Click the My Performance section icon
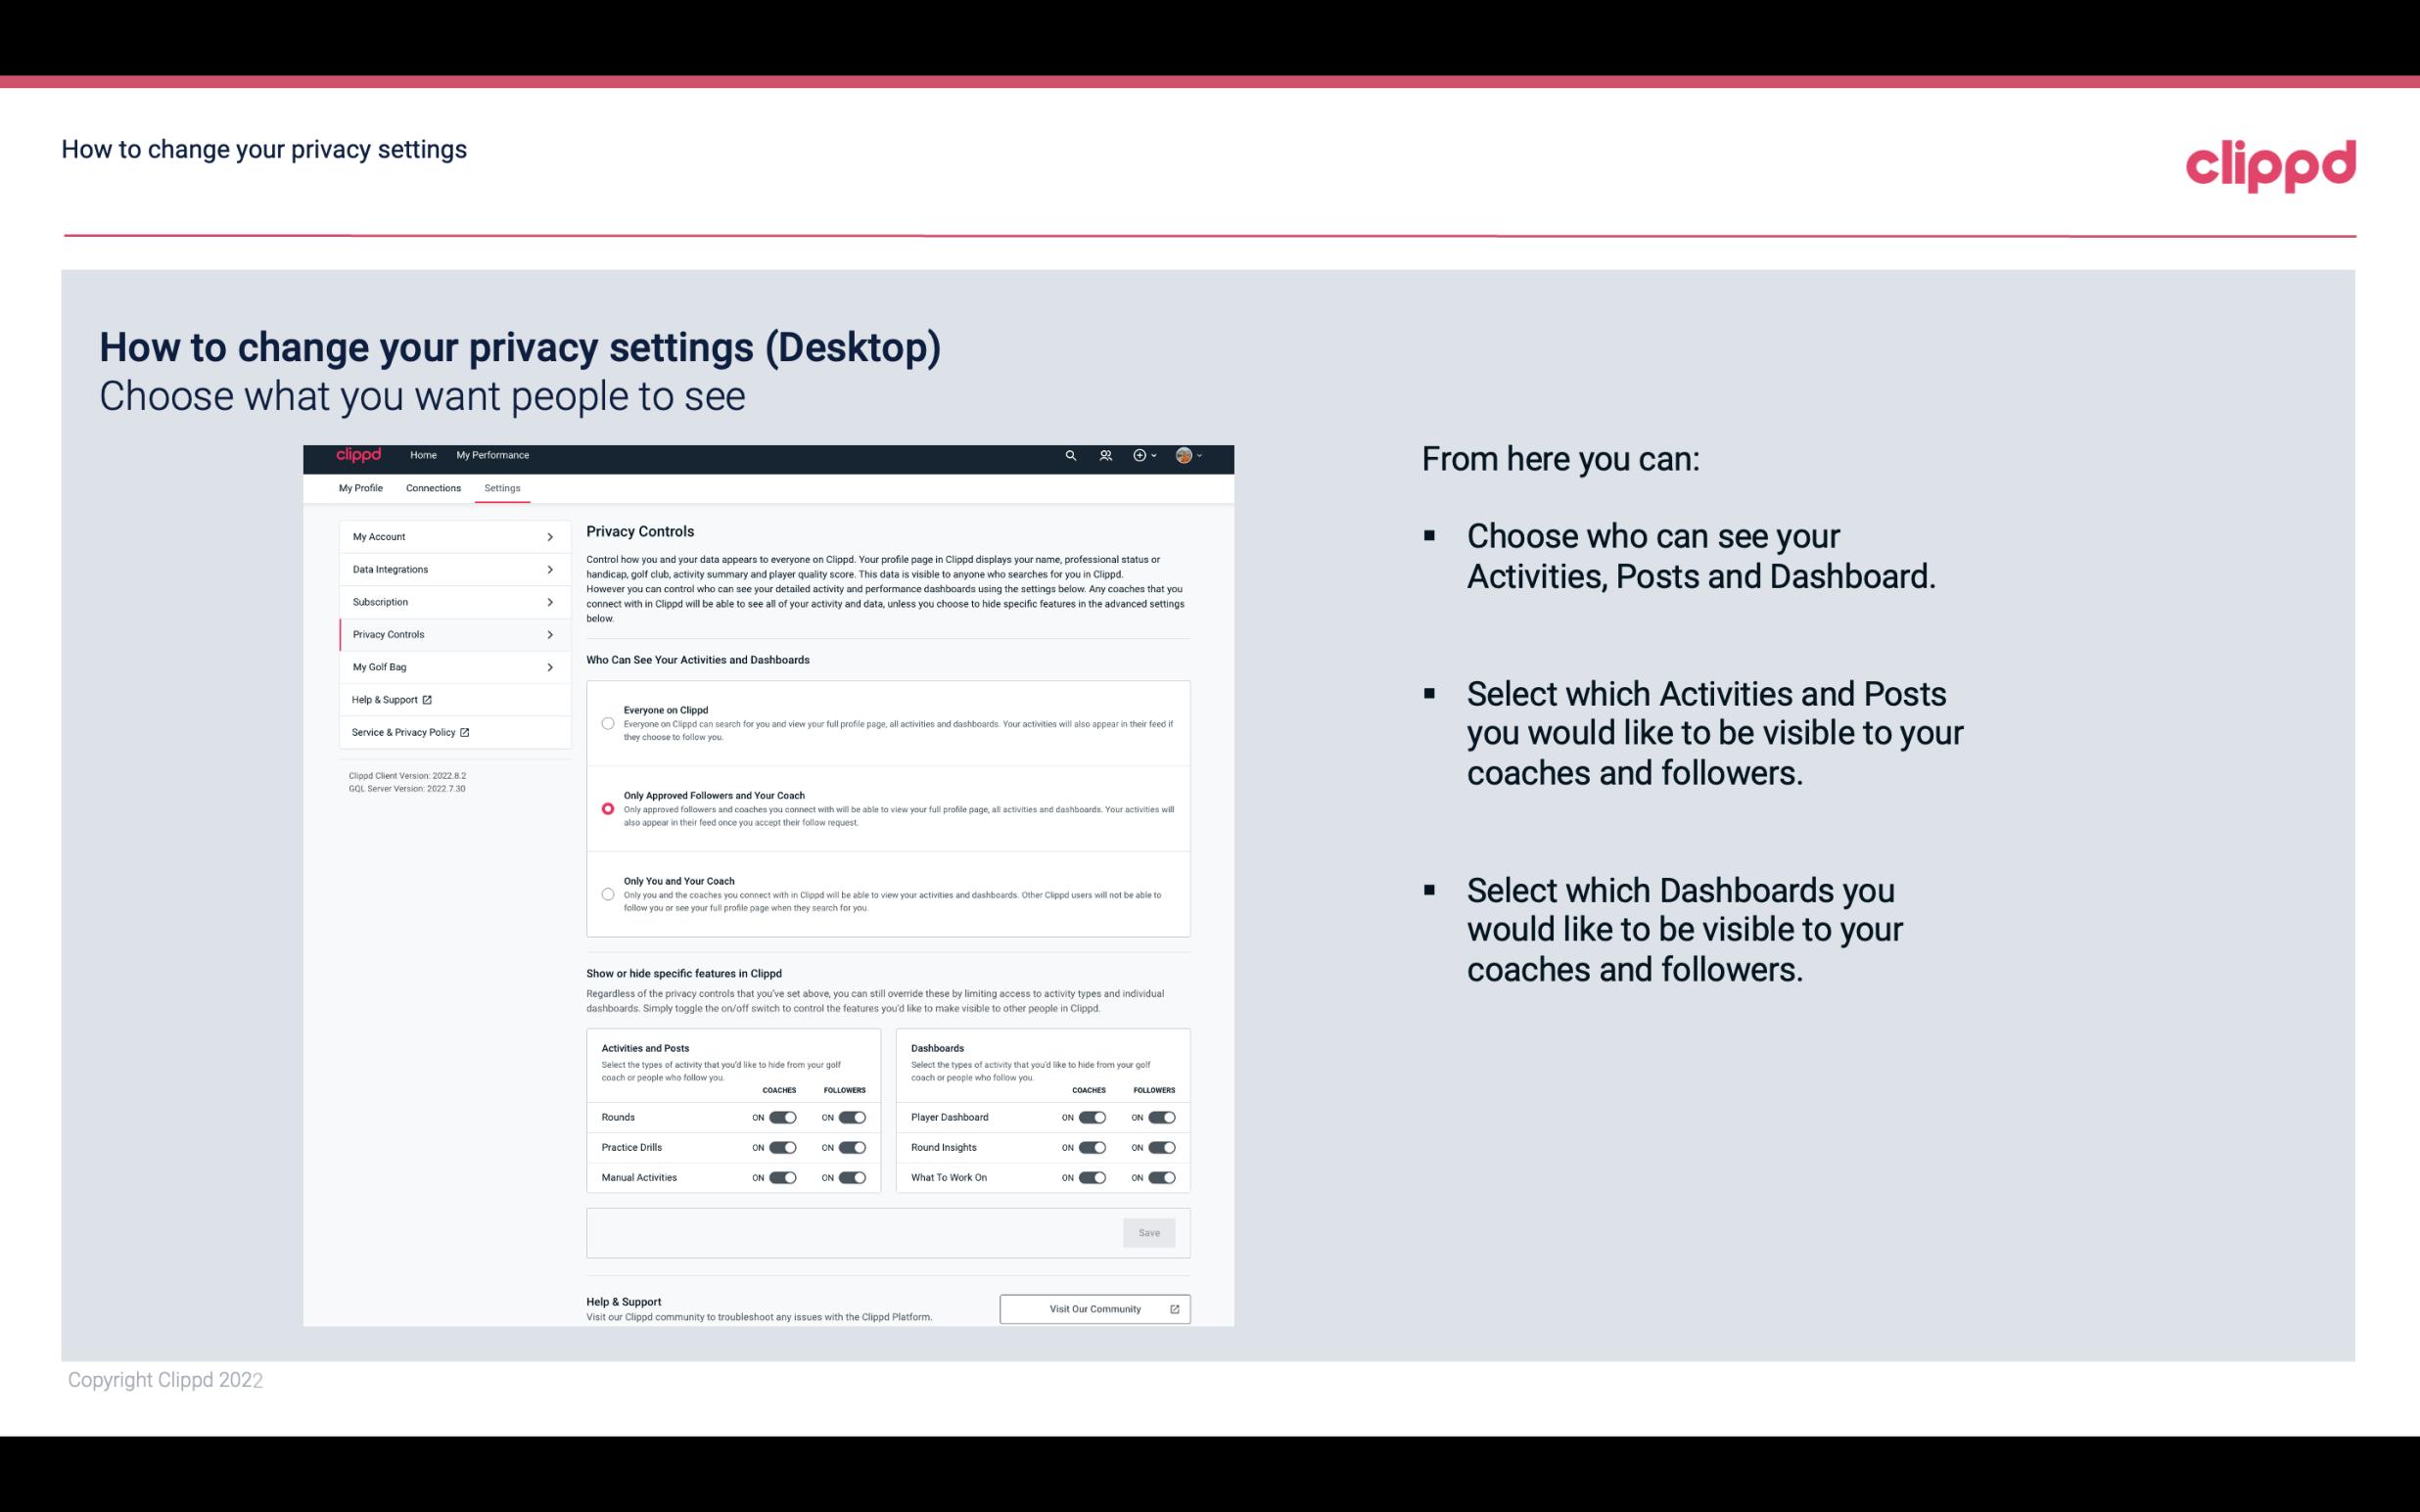 tap(493, 455)
